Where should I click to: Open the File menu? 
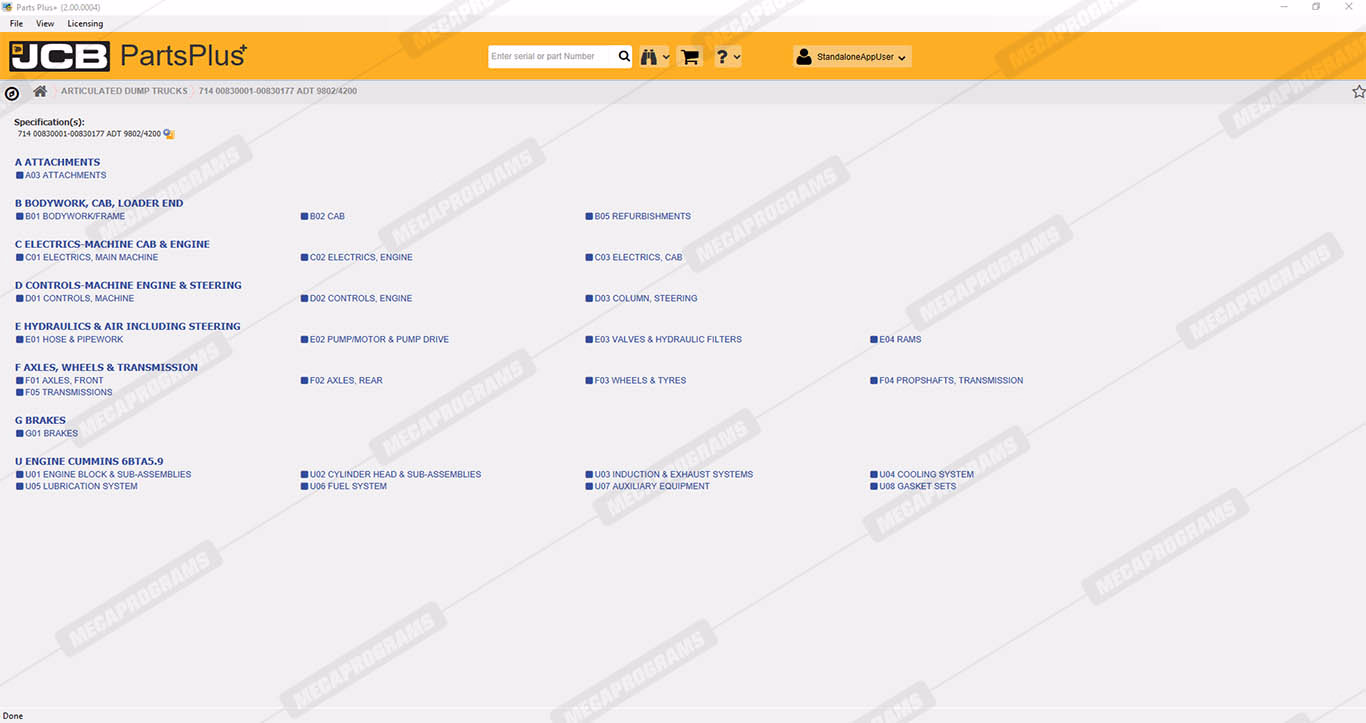(16, 23)
